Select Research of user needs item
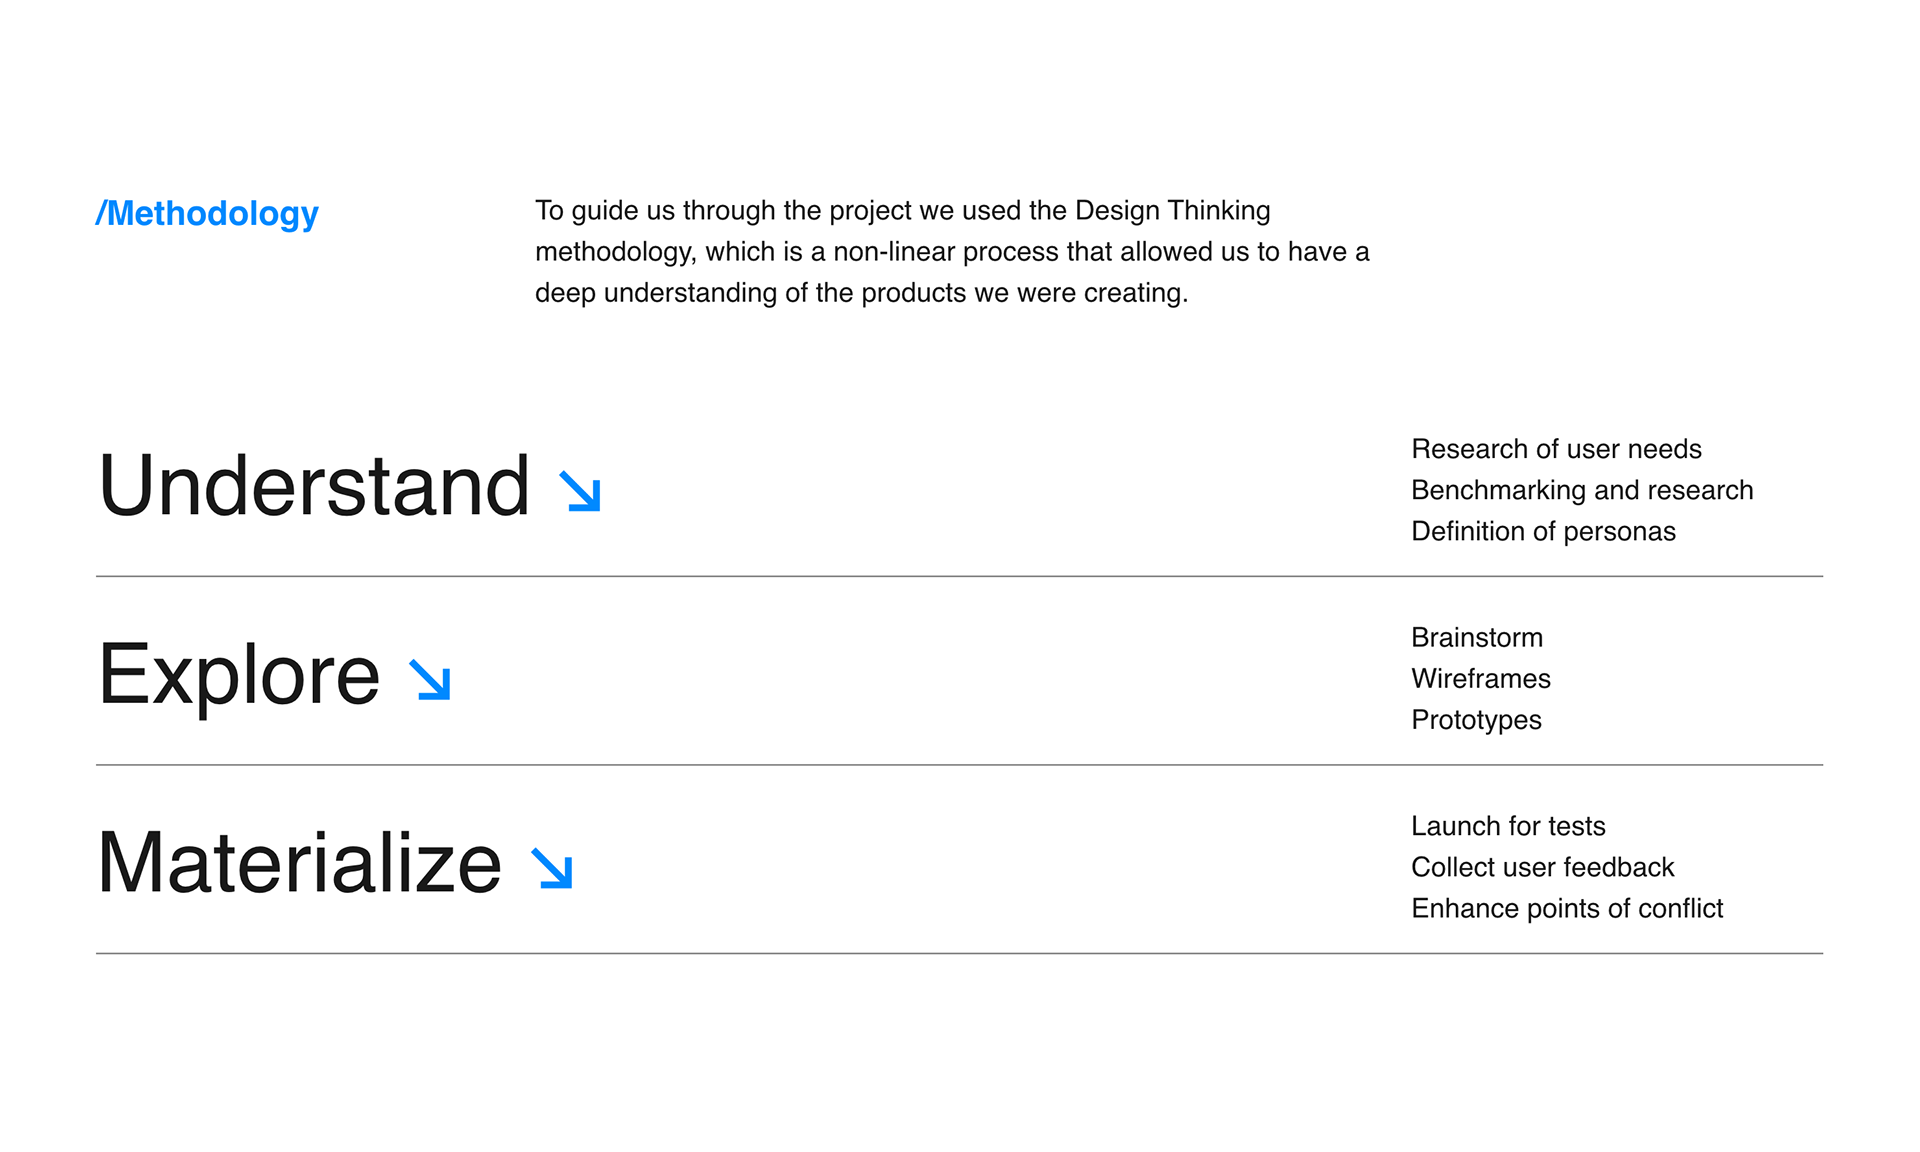This screenshot has width=1920, height=1152. (1556, 449)
